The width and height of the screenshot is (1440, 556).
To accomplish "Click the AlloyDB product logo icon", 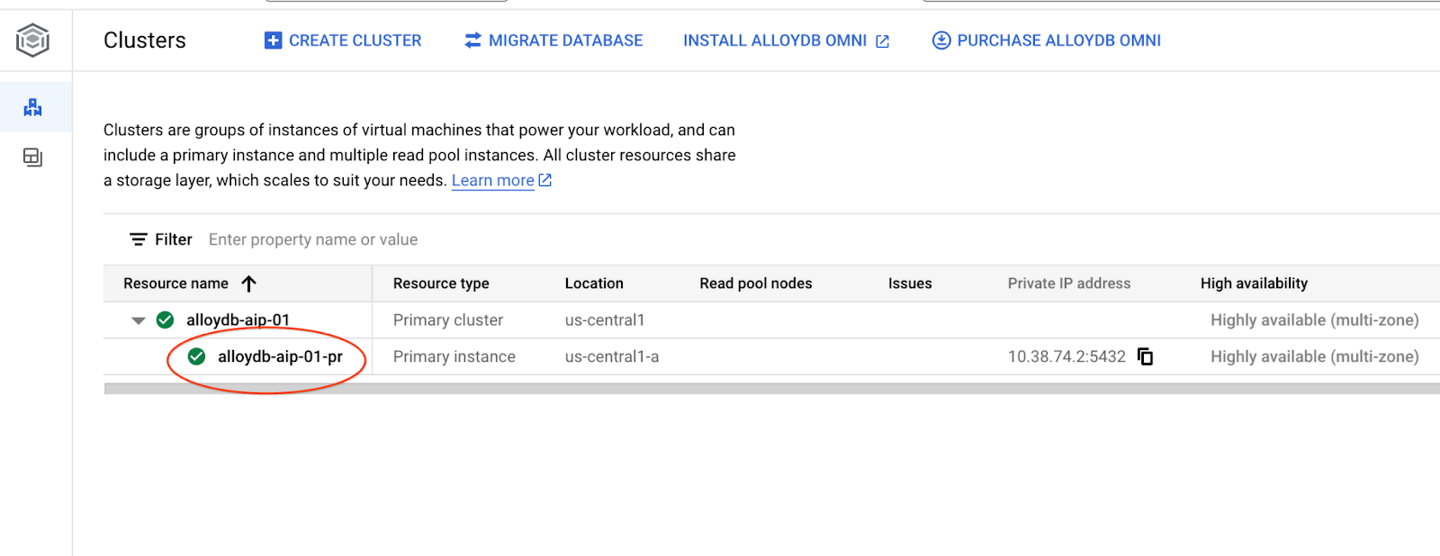I will tap(33, 41).
